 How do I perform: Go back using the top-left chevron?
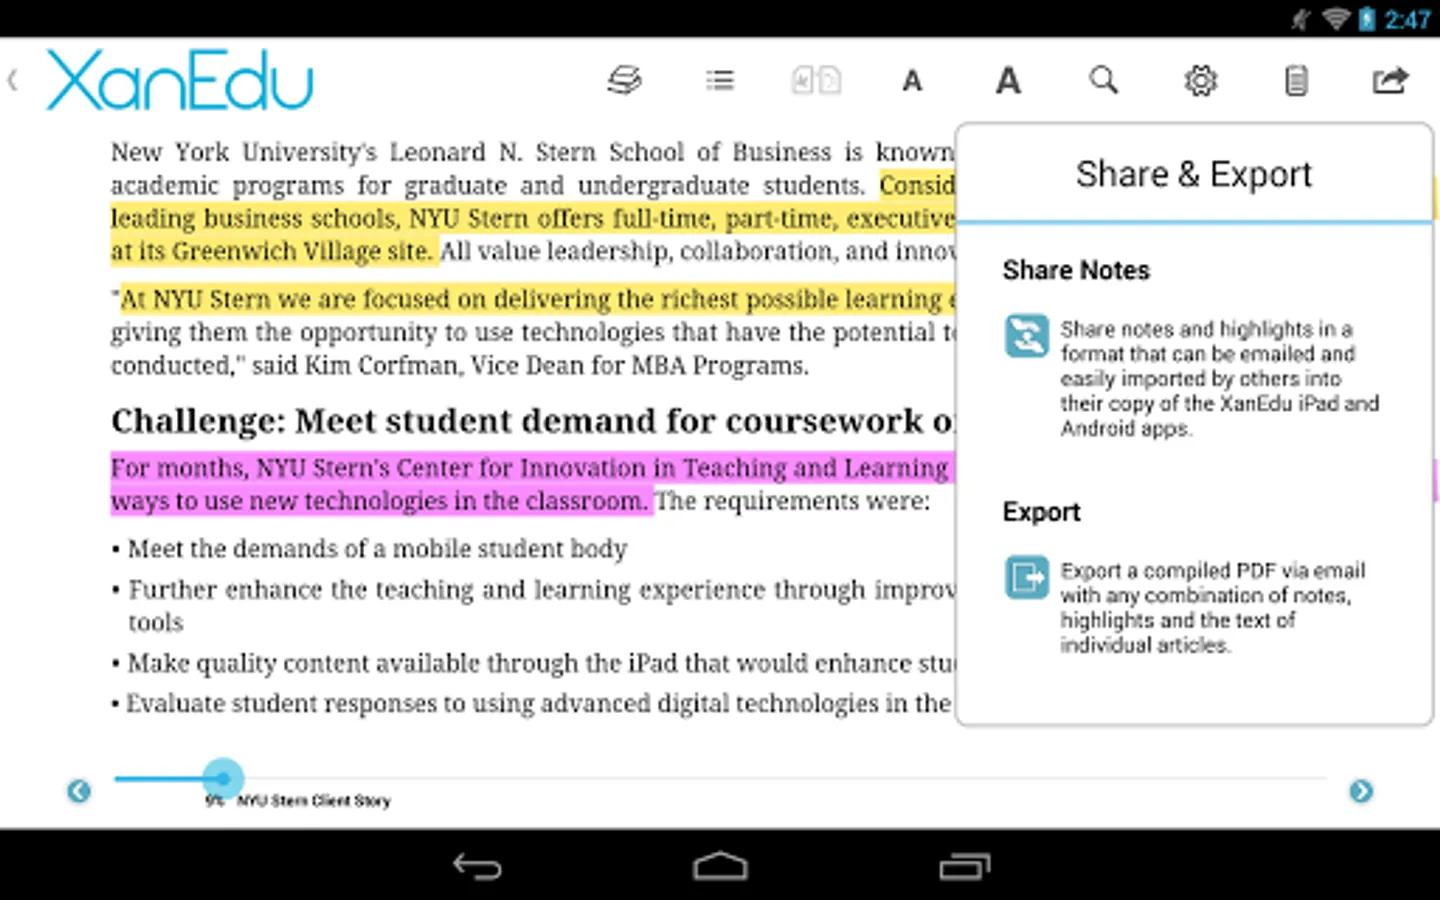[x=13, y=80]
